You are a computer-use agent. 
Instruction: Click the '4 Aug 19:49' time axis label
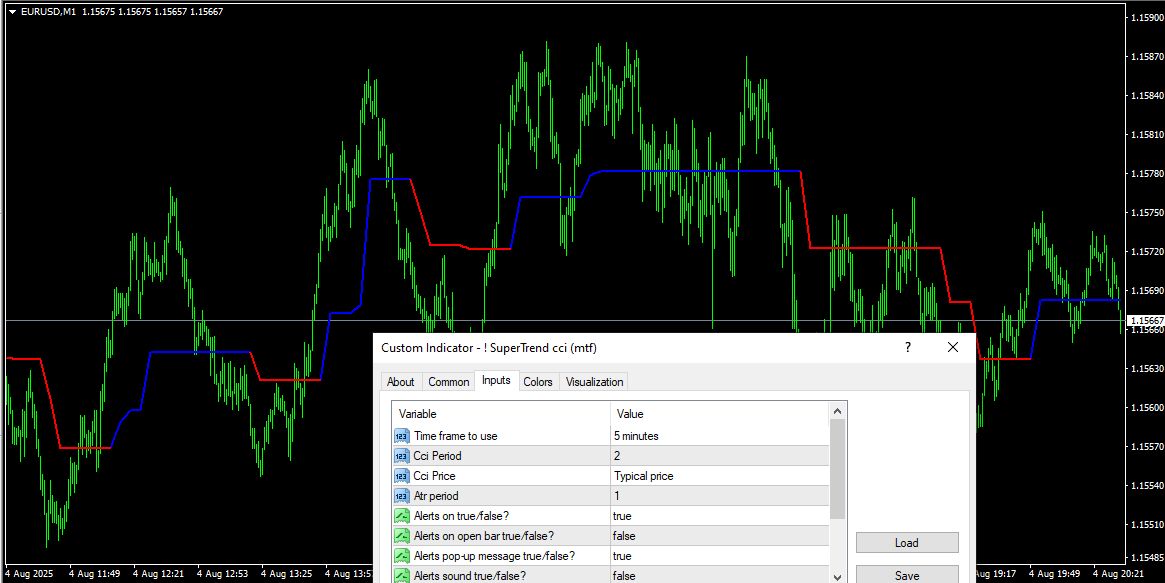(1054, 574)
